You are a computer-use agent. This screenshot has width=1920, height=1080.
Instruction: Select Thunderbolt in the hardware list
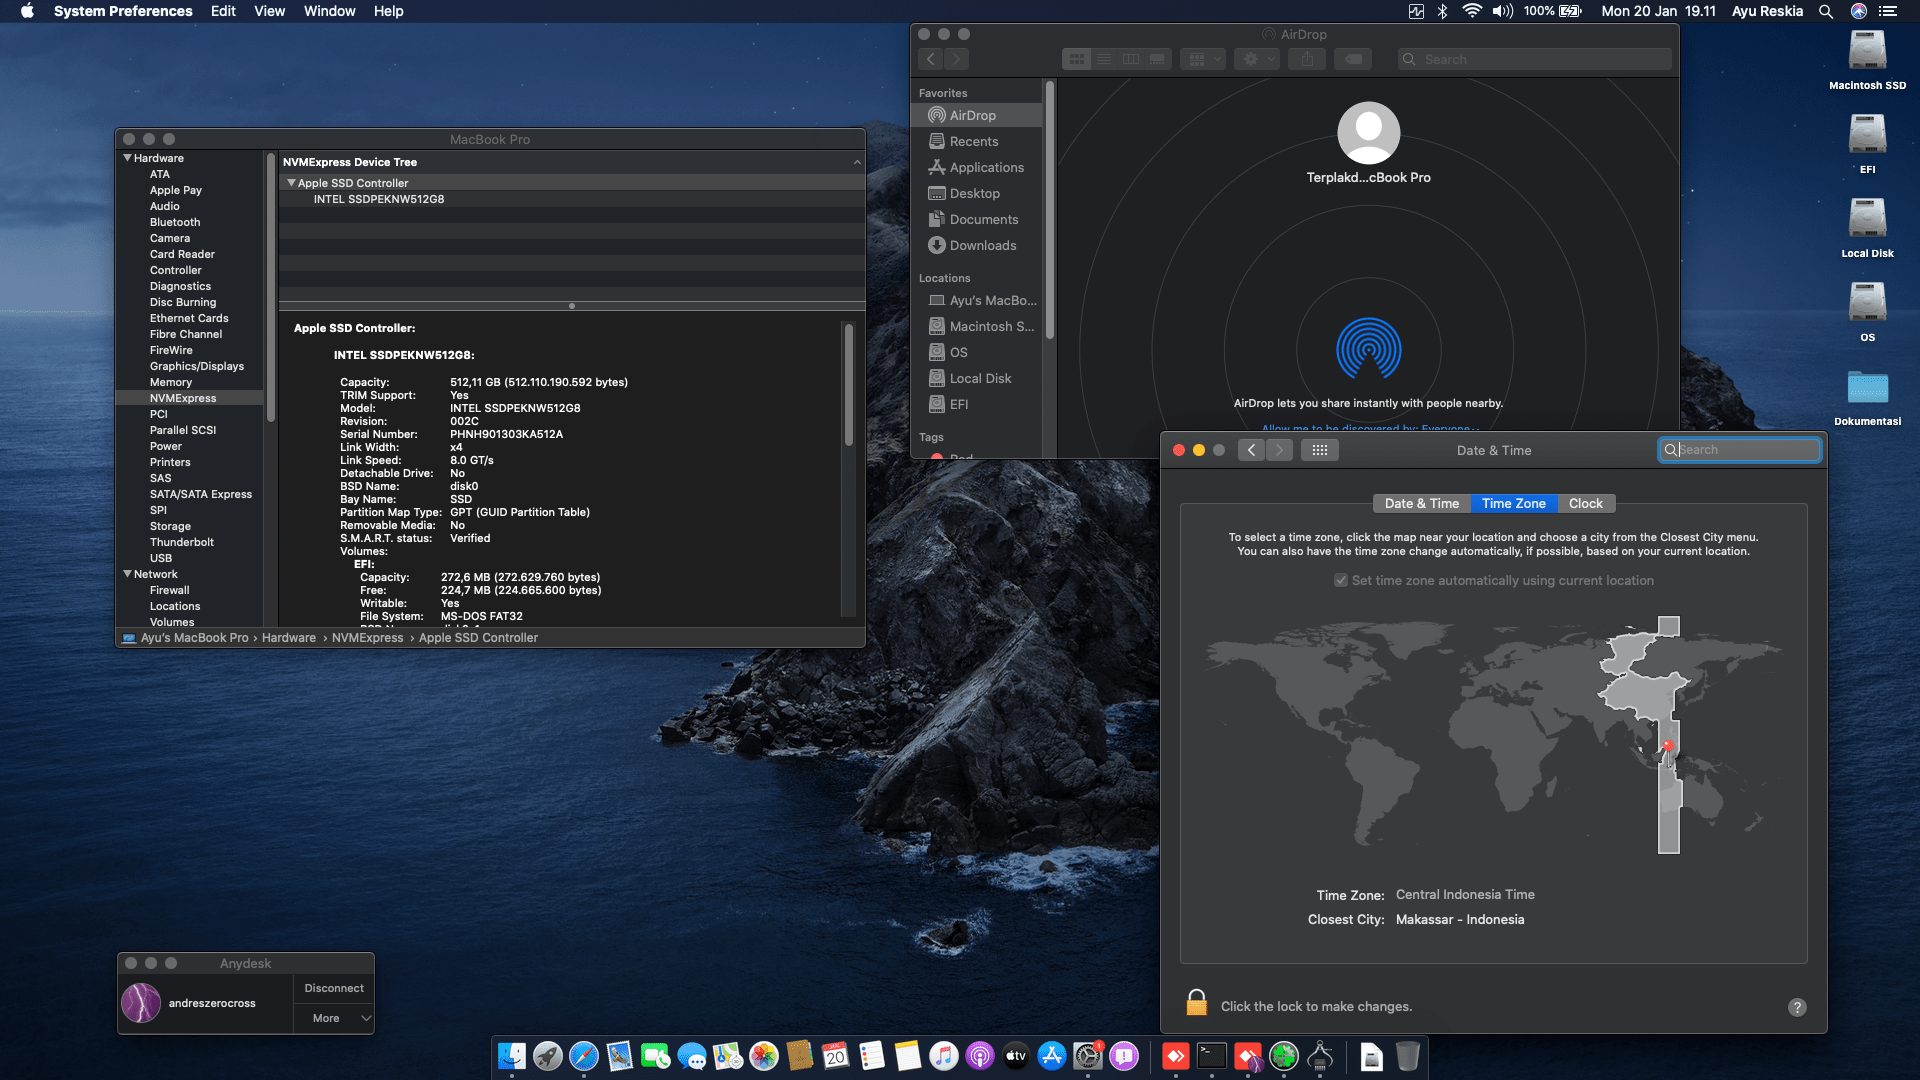(x=182, y=542)
